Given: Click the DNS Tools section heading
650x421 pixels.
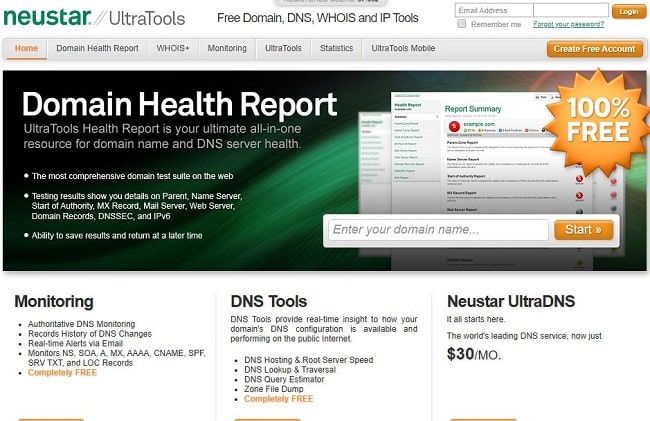Looking at the screenshot, I should 269,301.
